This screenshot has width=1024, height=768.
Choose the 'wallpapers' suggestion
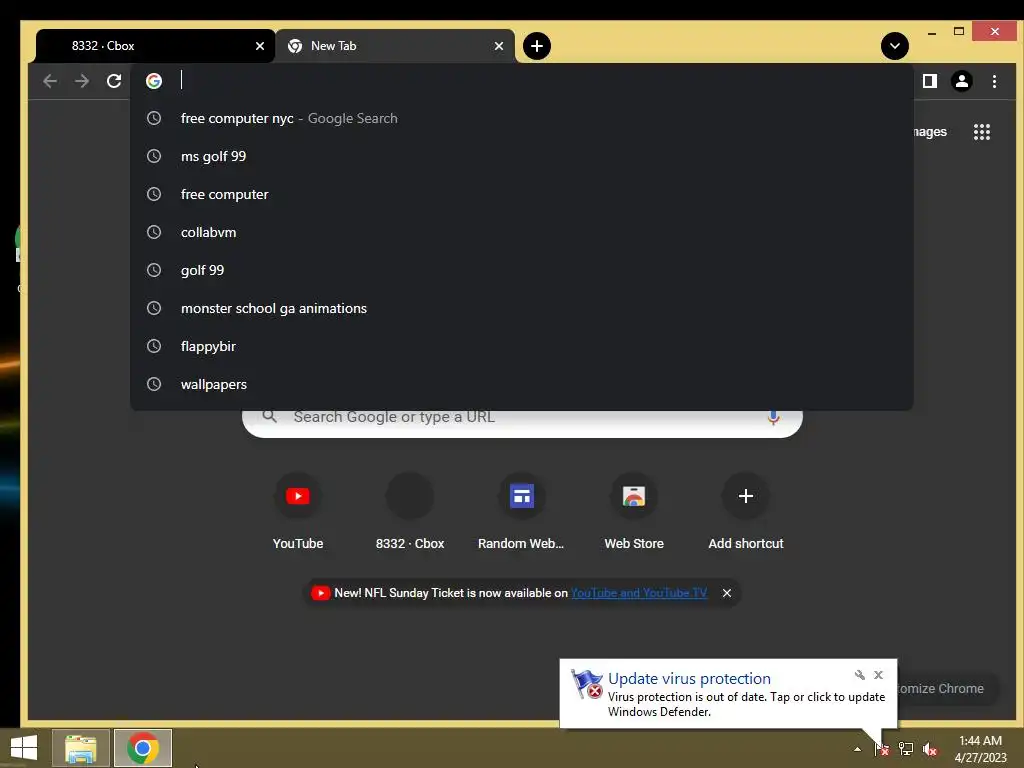coord(521,383)
